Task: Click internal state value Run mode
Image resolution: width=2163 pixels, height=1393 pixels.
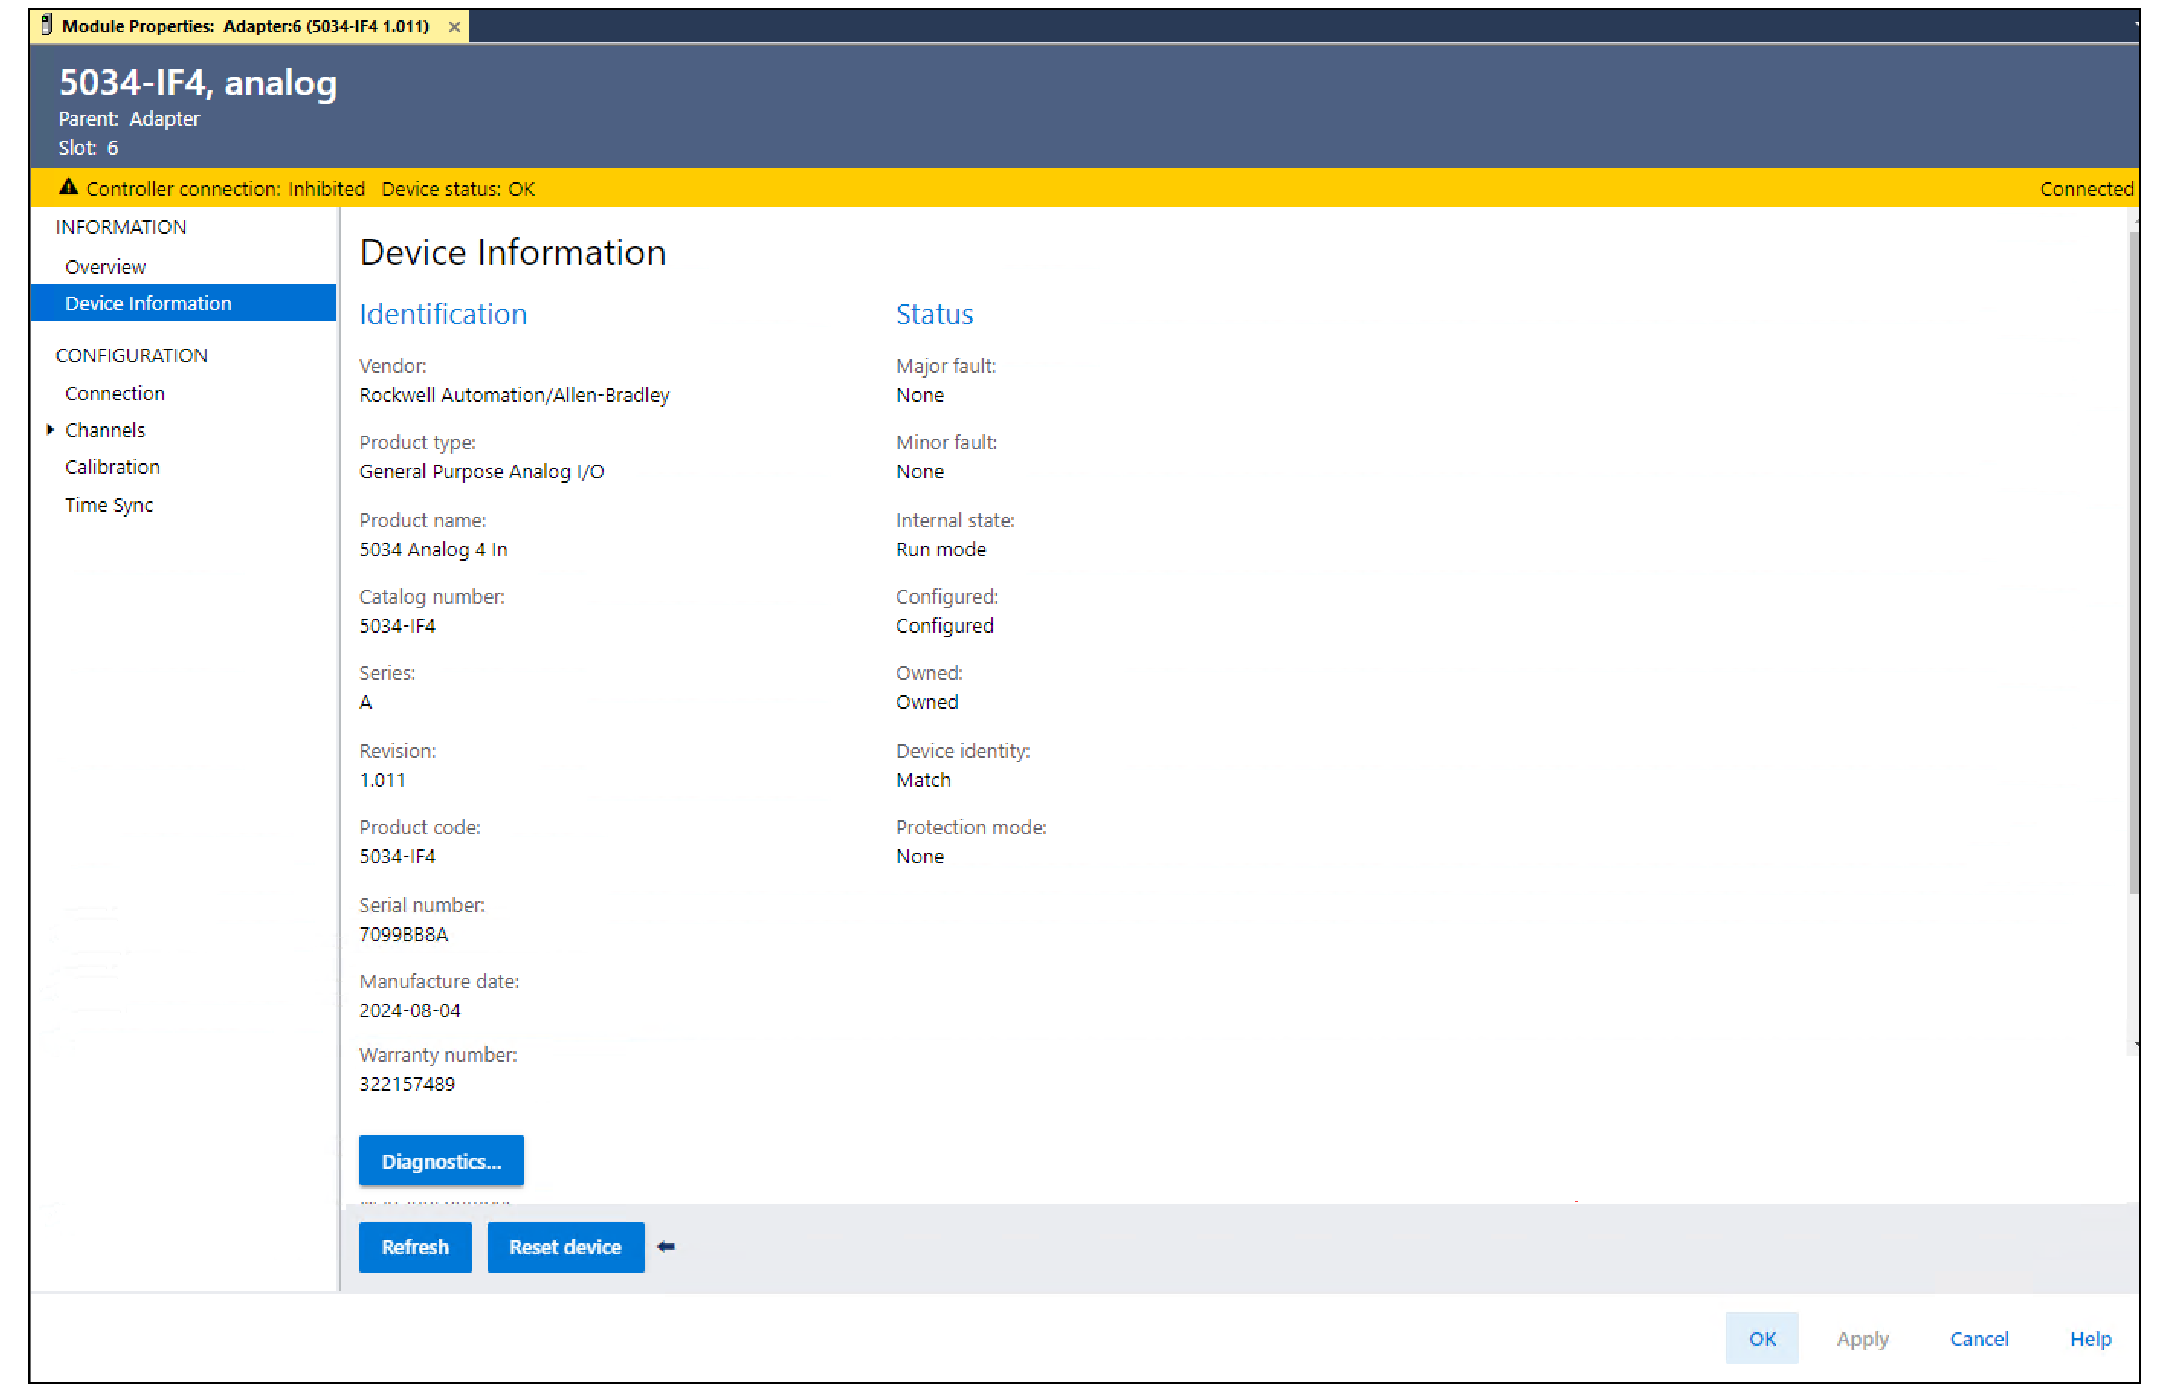Action: pos(941,549)
